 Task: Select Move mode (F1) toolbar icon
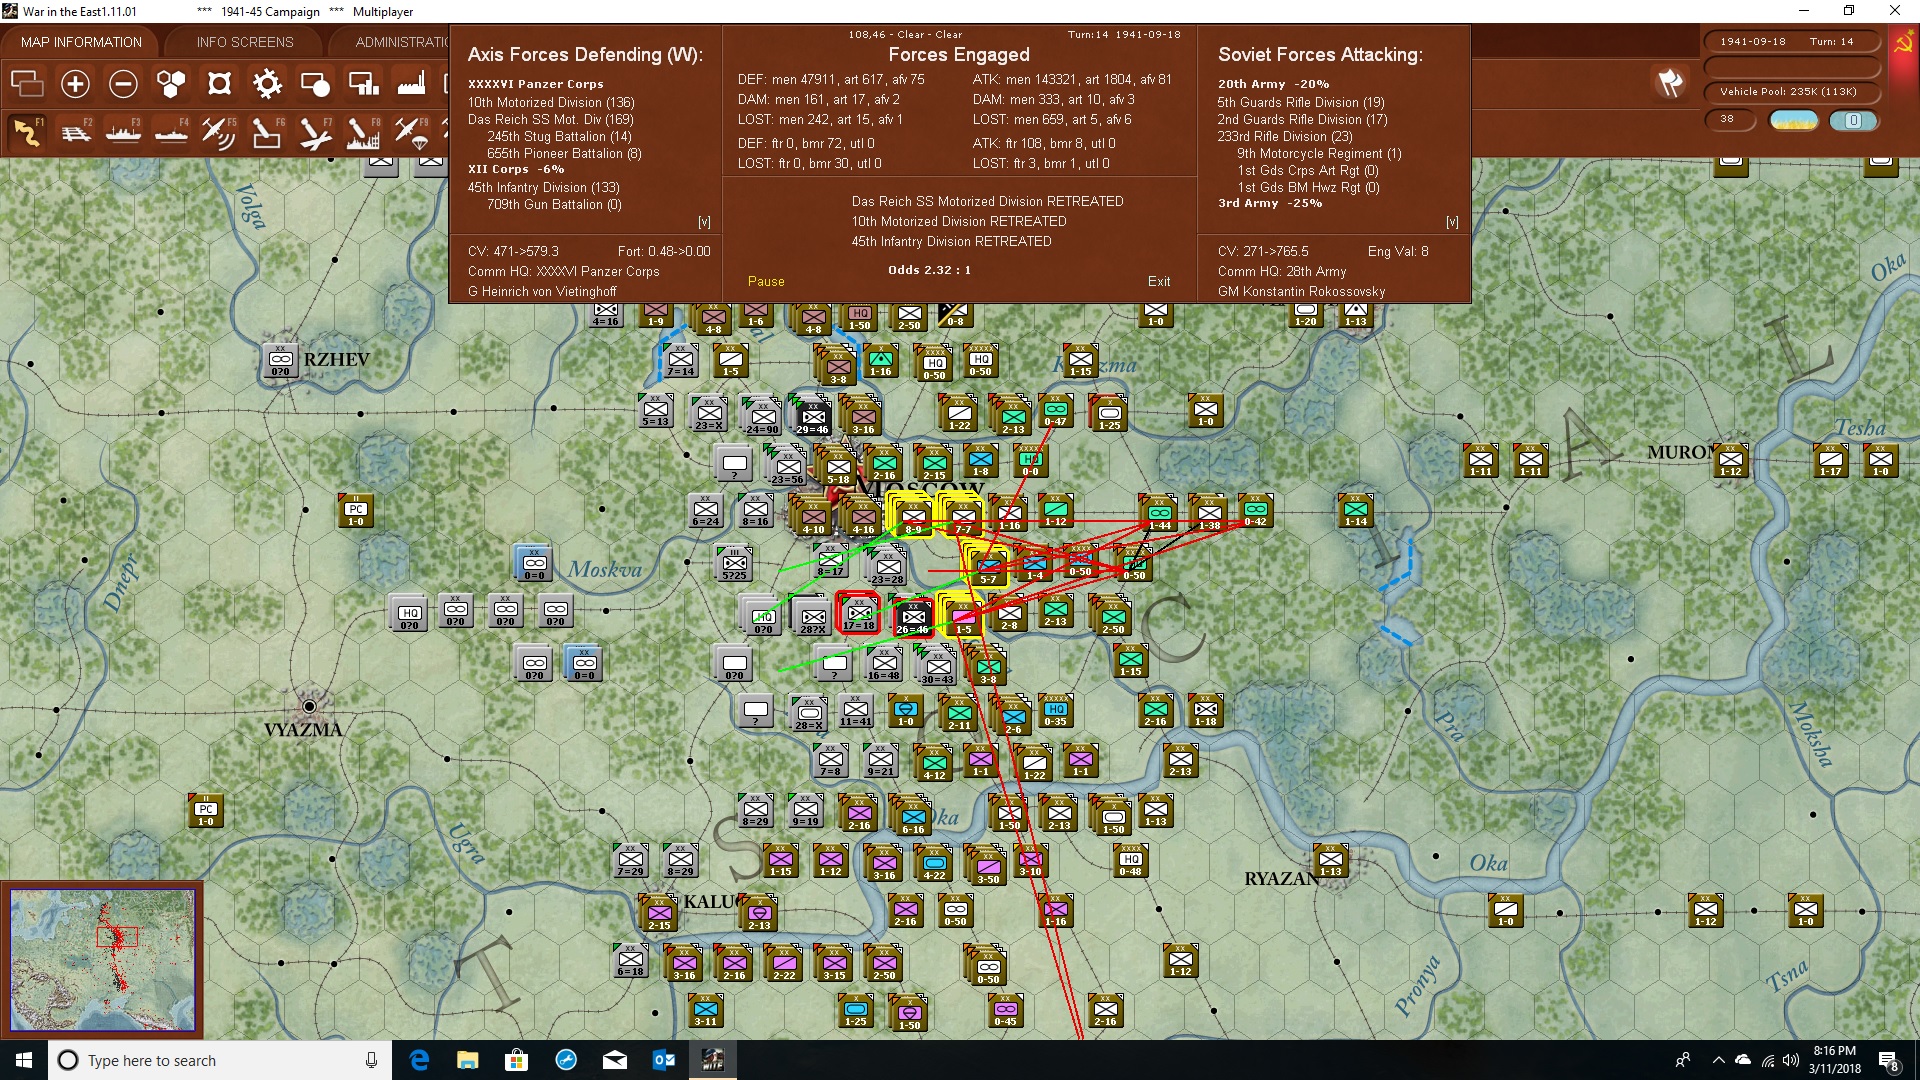pyautogui.click(x=27, y=133)
